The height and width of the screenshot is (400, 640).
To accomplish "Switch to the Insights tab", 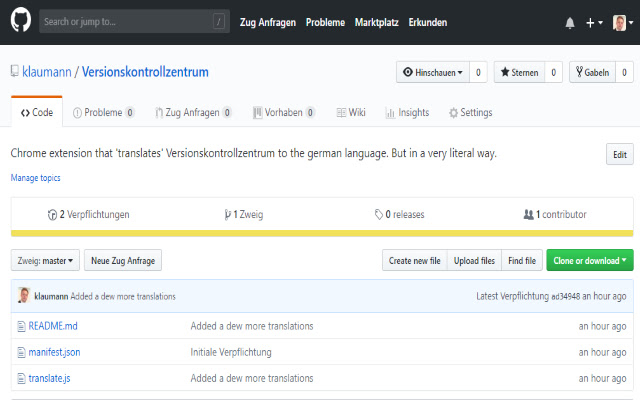I will 407,112.
